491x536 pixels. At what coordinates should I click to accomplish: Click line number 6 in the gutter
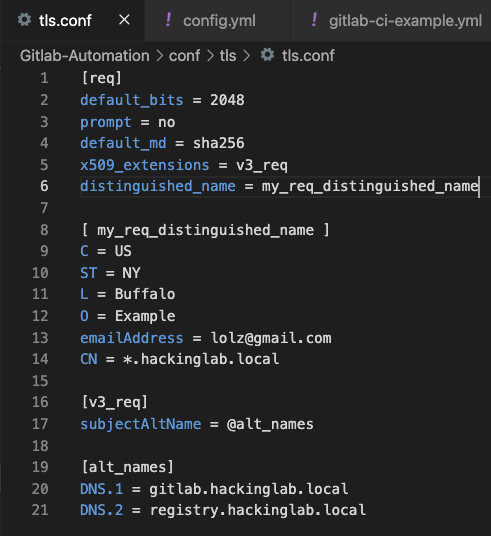[x=44, y=186]
